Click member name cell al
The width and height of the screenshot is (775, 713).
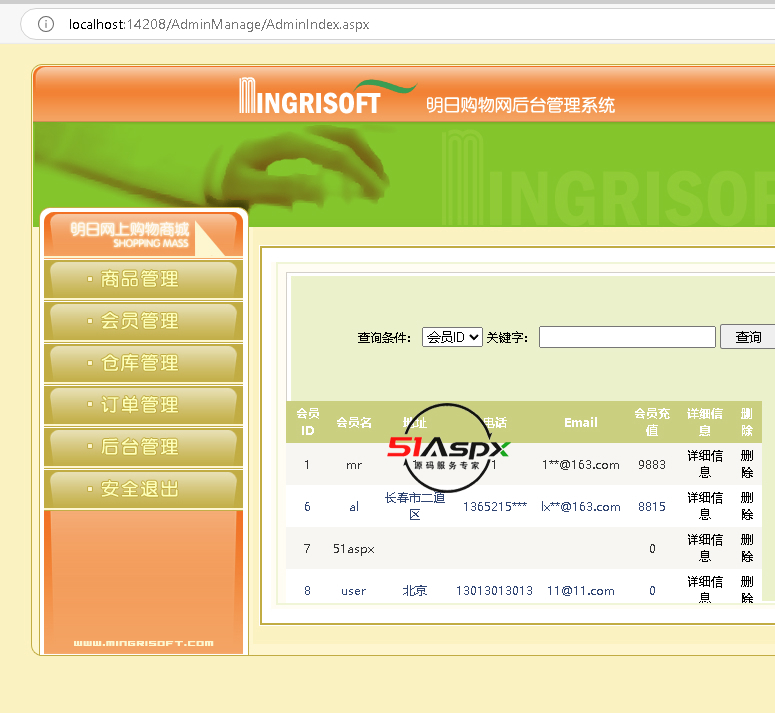[x=354, y=506]
